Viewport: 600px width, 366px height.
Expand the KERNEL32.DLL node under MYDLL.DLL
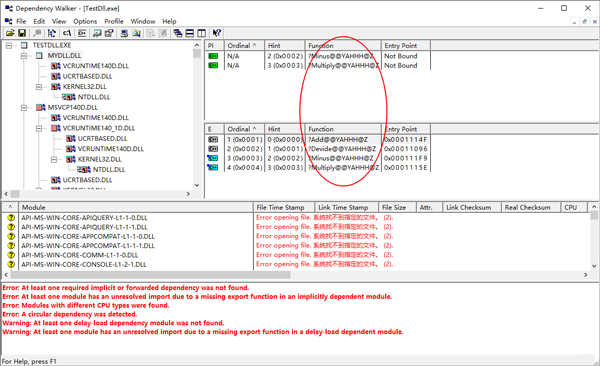pyautogui.click(x=39, y=87)
